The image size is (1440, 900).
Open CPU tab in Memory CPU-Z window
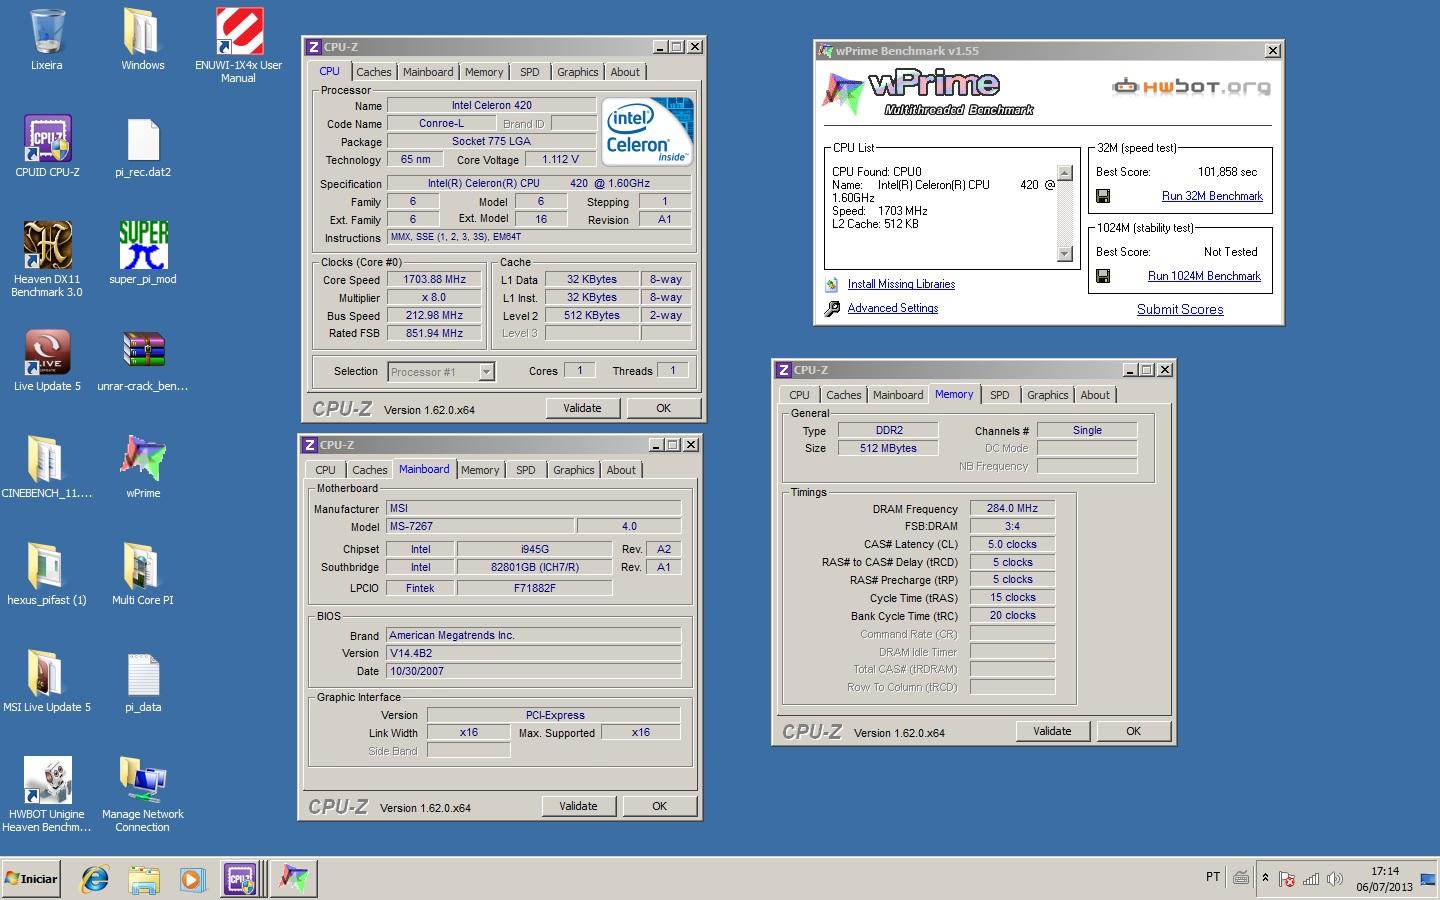tap(799, 395)
